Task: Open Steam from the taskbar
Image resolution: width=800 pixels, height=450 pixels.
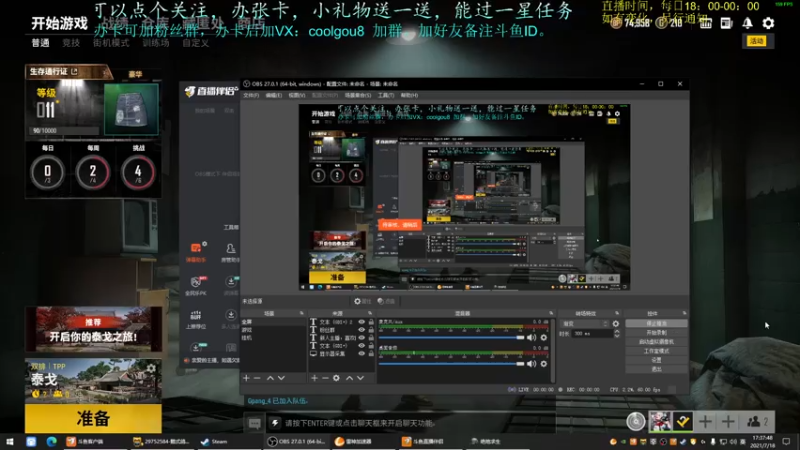Action: pyautogui.click(x=214, y=441)
